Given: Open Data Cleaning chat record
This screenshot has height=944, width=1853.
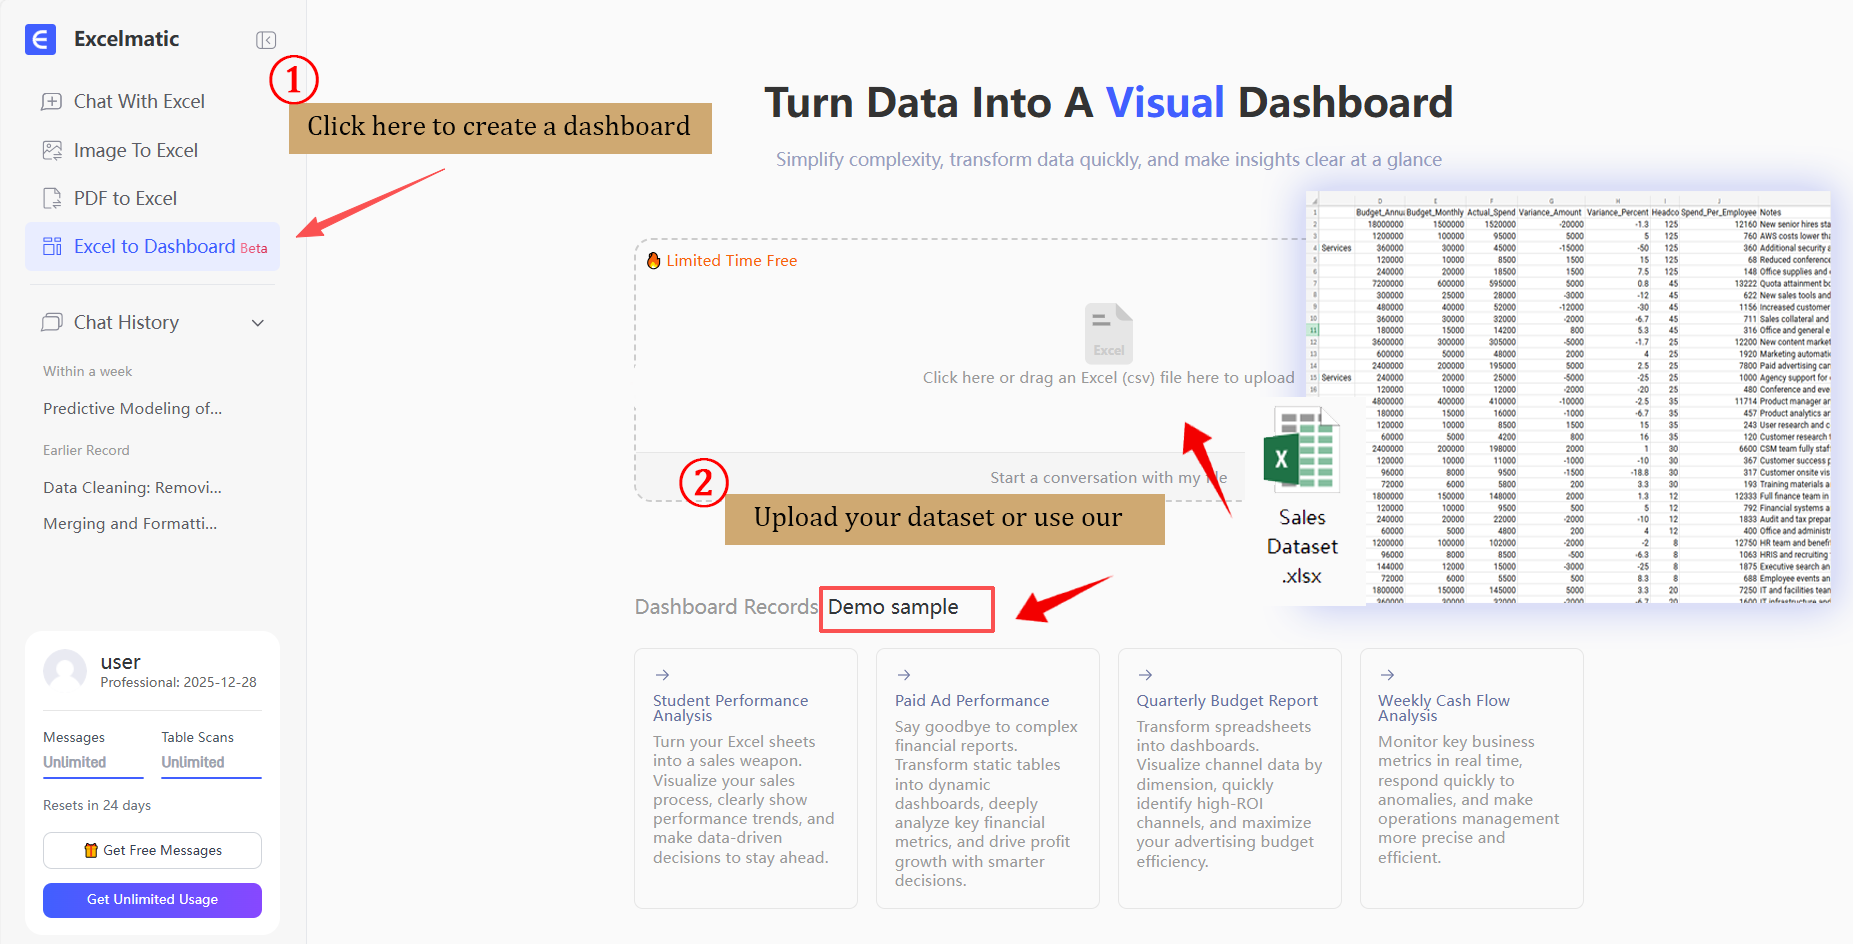Looking at the screenshot, I should pyautogui.click(x=132, y=488).
